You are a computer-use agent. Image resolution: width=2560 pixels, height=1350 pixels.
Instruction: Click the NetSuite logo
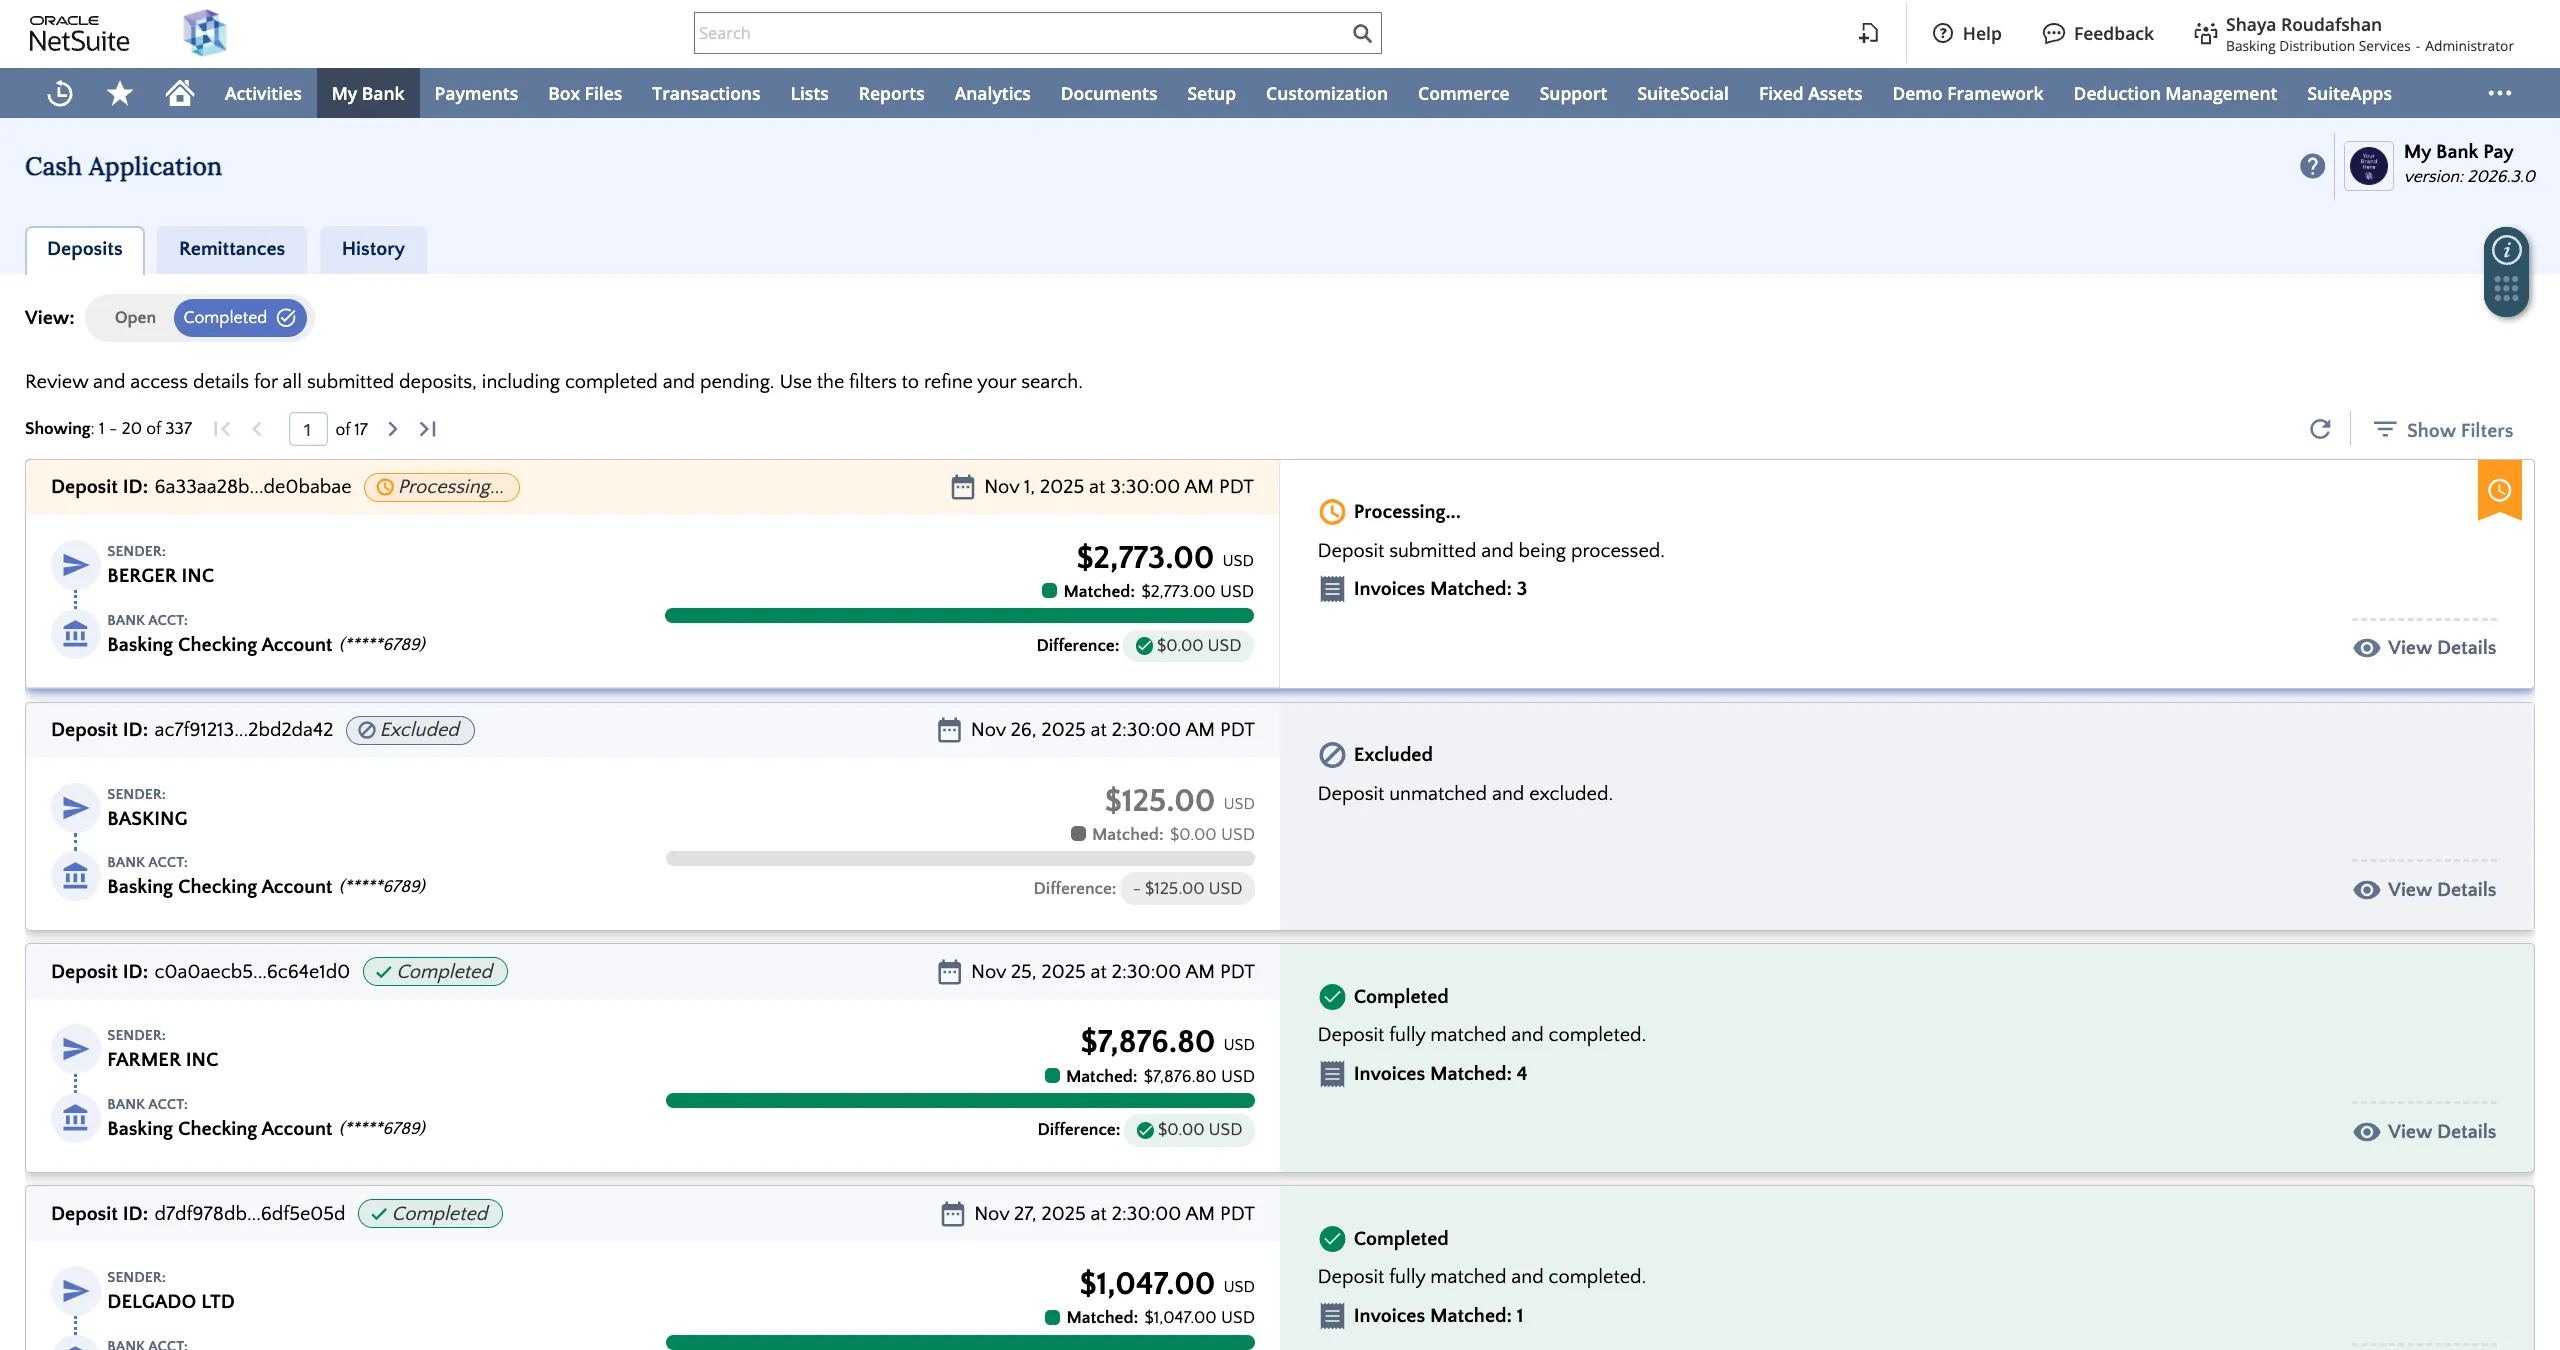tap(79, 33)
